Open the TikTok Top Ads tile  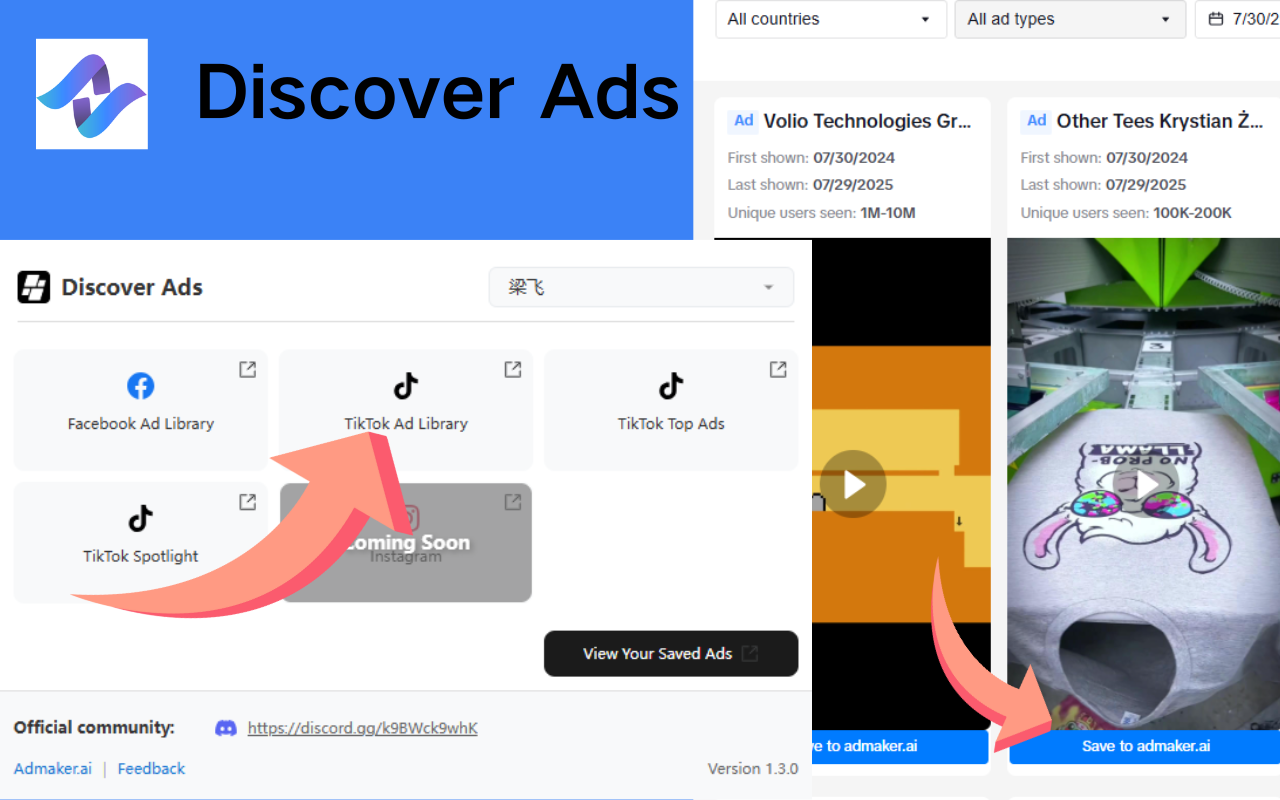(x=671, y=410)
